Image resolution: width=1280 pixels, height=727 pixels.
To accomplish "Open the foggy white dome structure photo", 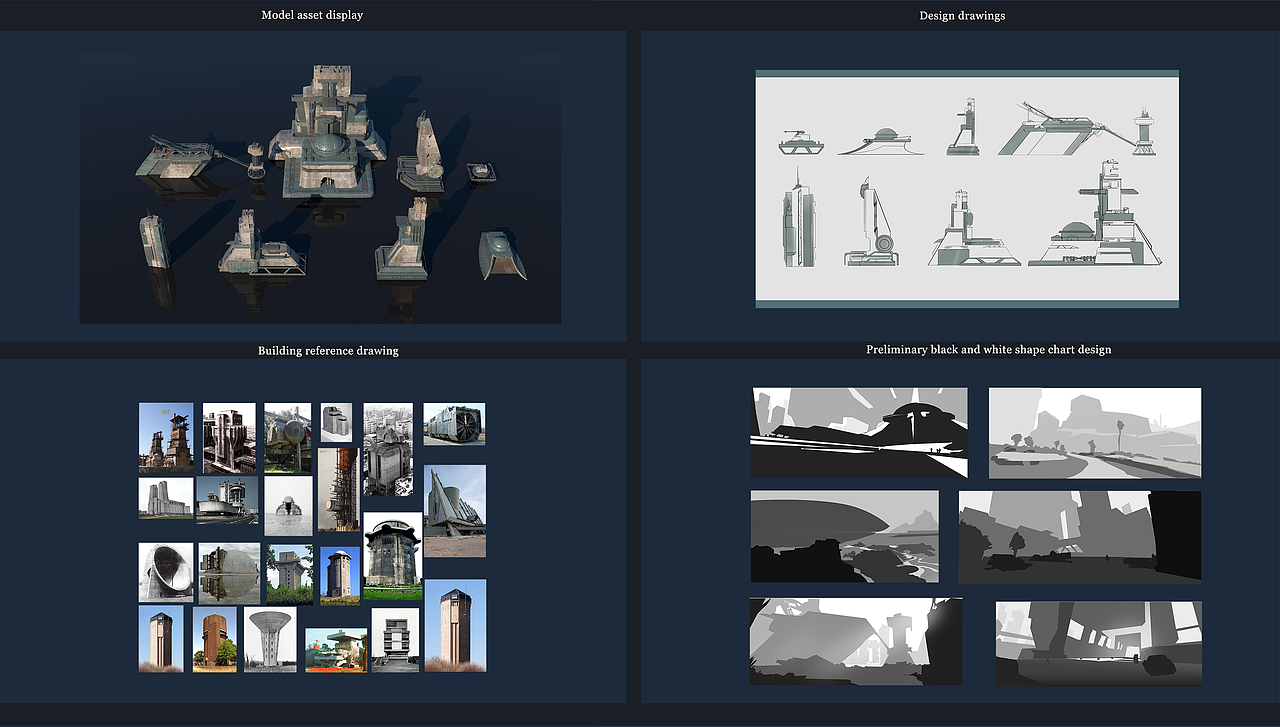I will coord(288,506).
